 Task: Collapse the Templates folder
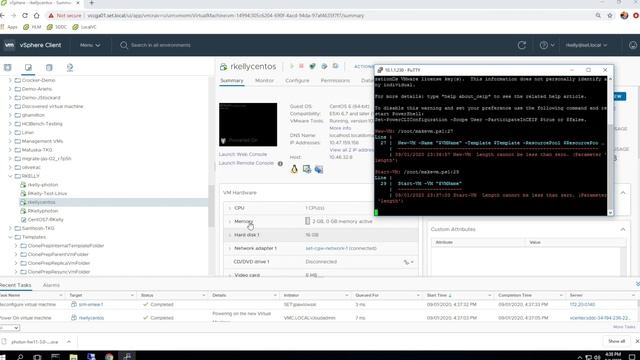(x=10, y=237)
